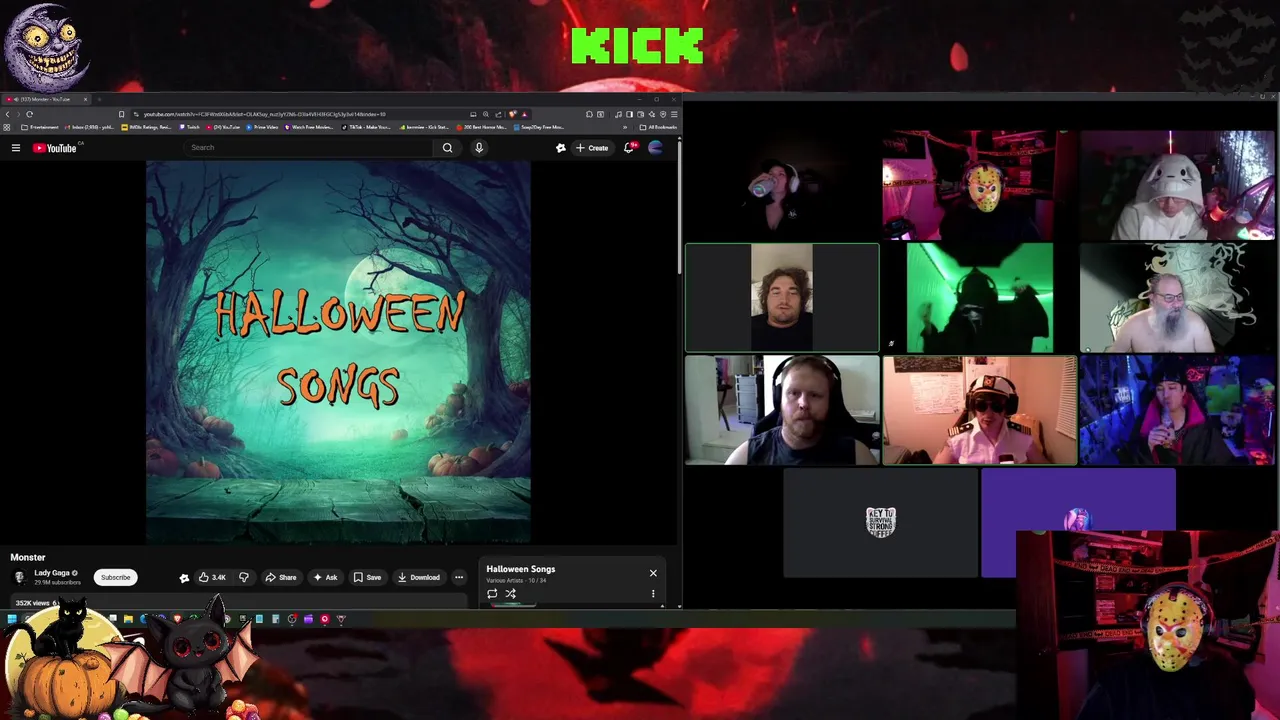Open the bookmark icon beside the URL
1280x720 pixels.
121,114
